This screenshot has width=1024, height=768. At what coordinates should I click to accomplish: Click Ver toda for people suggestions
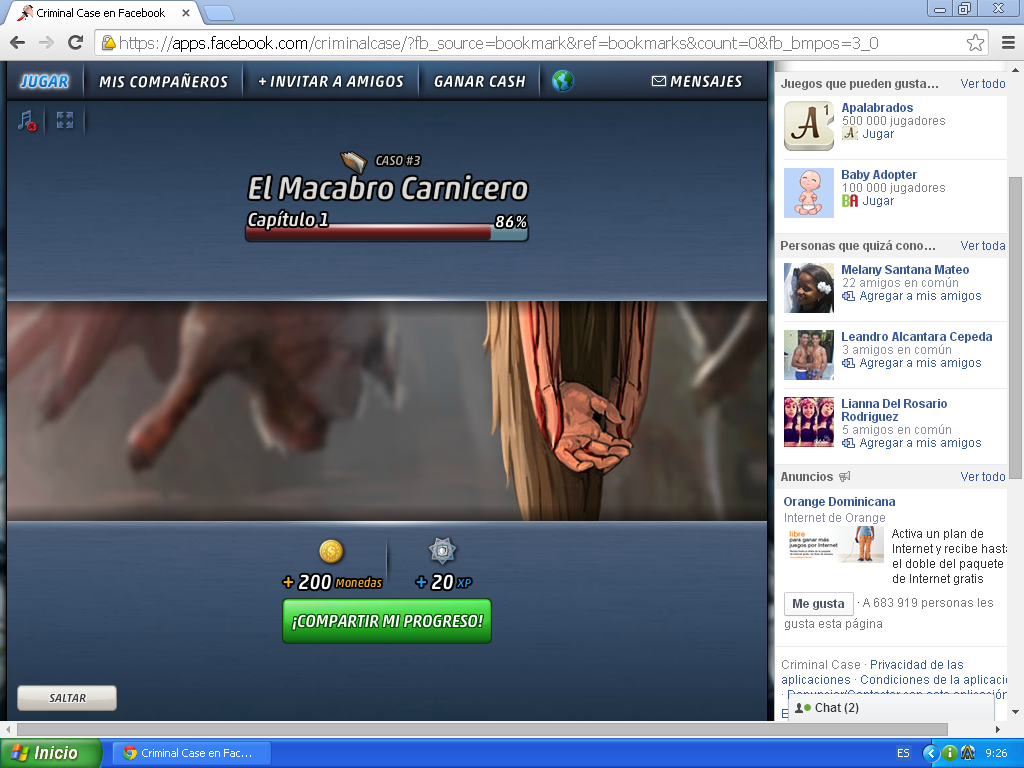point(983,246)
